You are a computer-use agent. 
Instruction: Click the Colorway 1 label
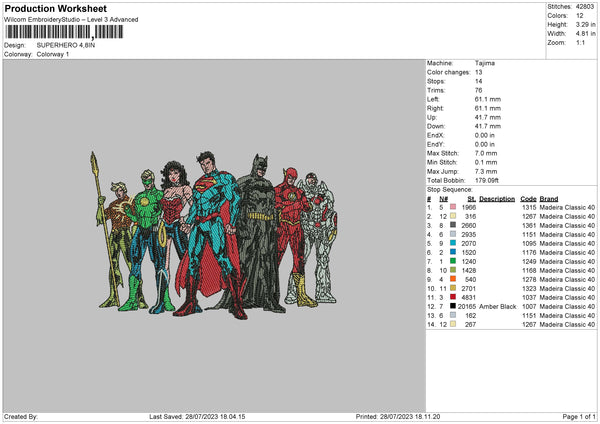[55, 53]
